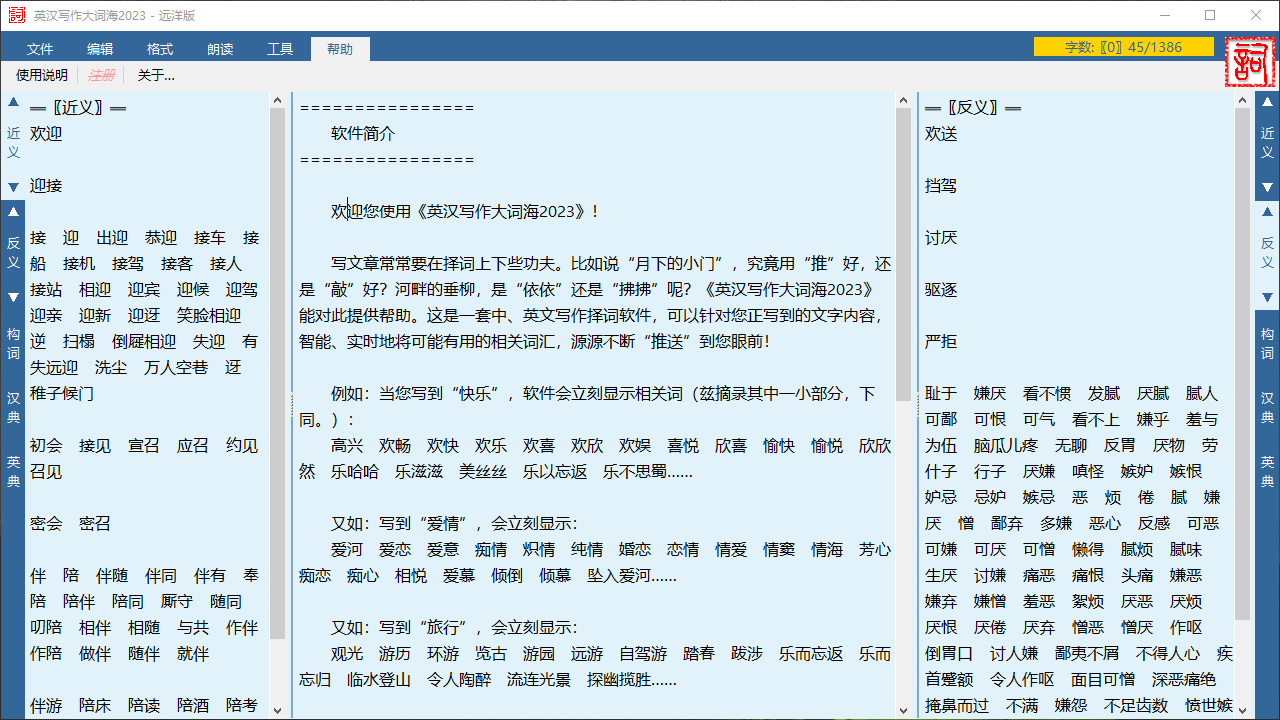Screen dimensions: 1280x720
Task: Click the arrow below the right 反义 label
Action: (1267, 297)
